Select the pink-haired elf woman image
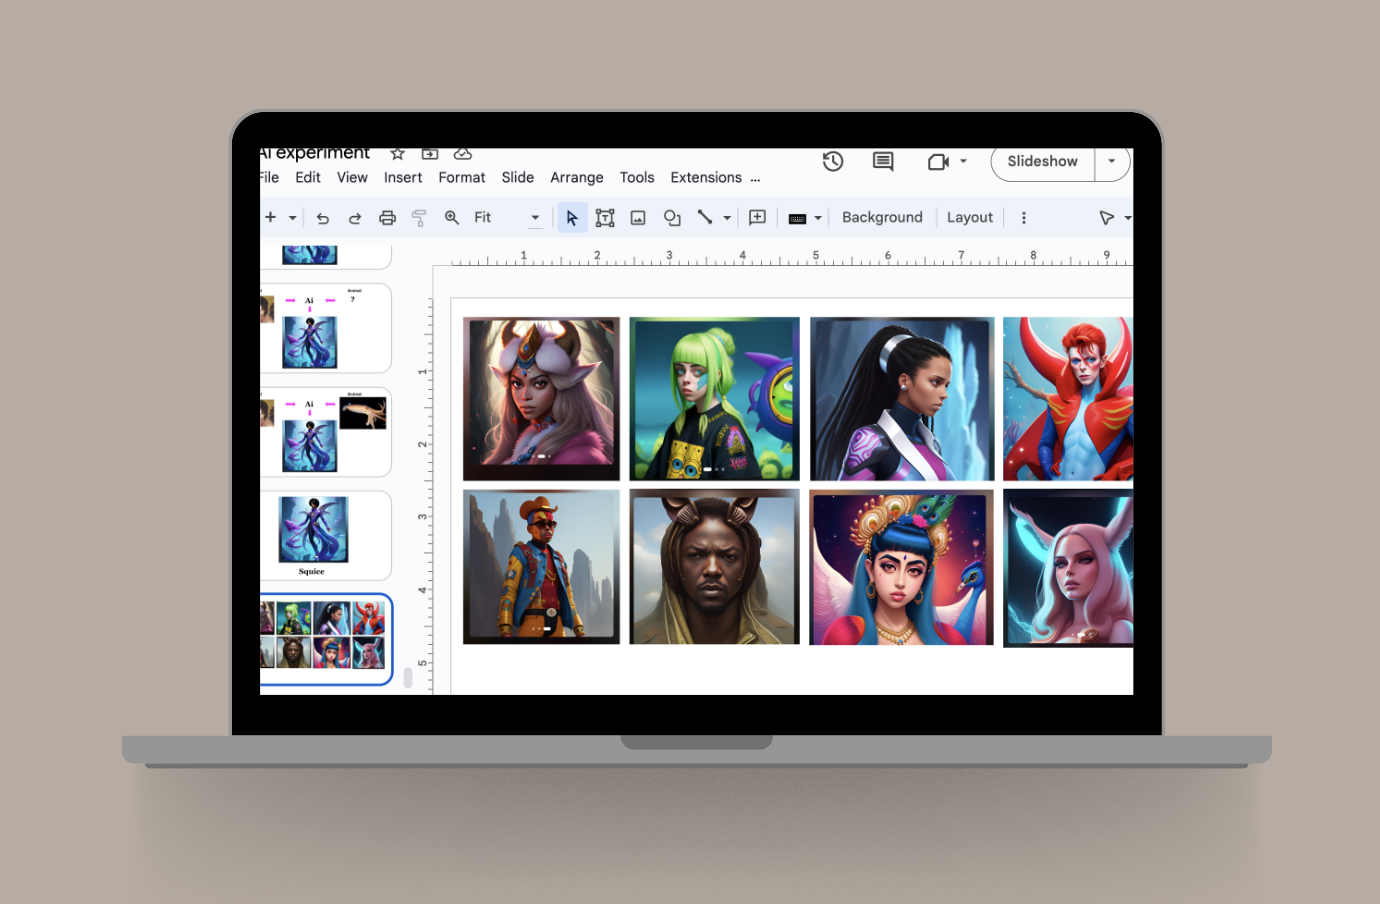Screen dimensions: 1380x904 [x=1068, y=568]
